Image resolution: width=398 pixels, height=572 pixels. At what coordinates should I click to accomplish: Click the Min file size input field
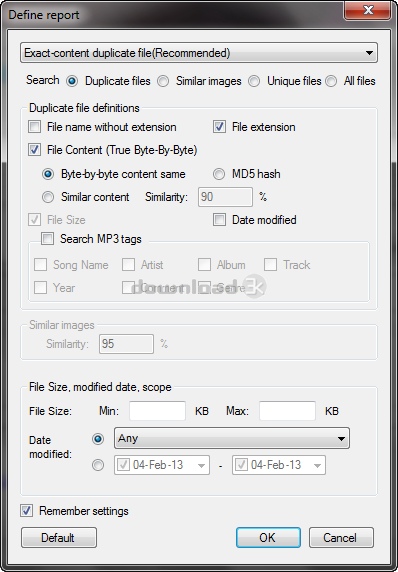158,411
